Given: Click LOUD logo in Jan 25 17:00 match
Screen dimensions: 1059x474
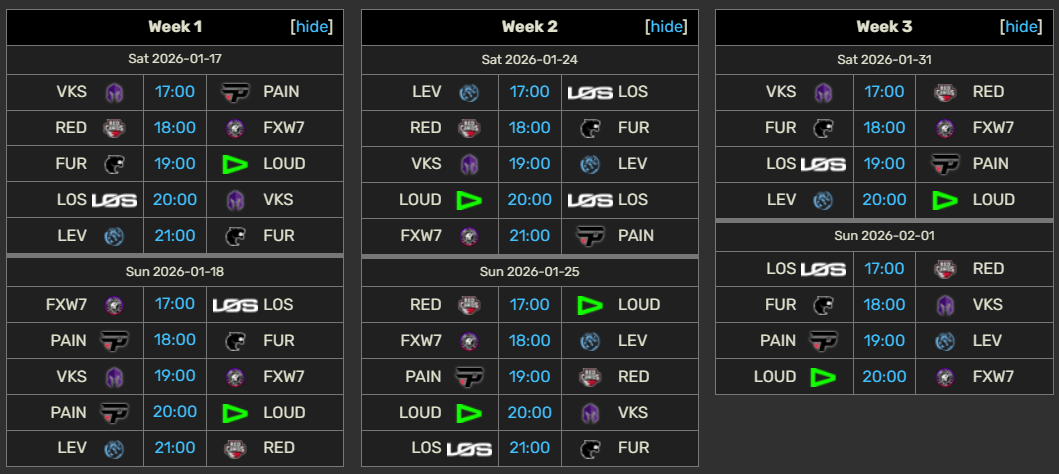Looking at the screenshot, I should point(589,305).
